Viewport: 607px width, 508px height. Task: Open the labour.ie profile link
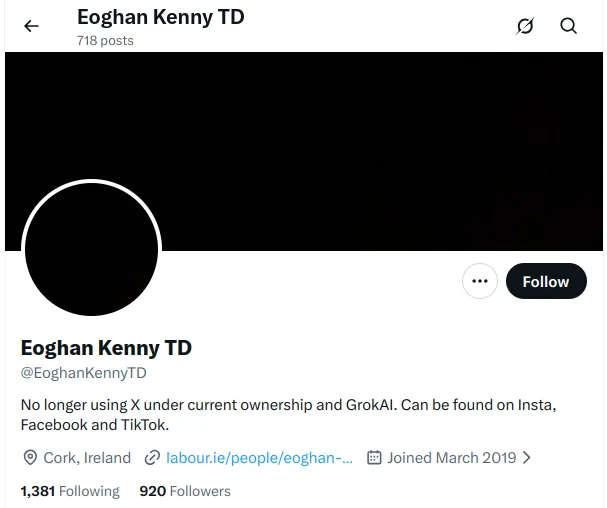(259, 458)
